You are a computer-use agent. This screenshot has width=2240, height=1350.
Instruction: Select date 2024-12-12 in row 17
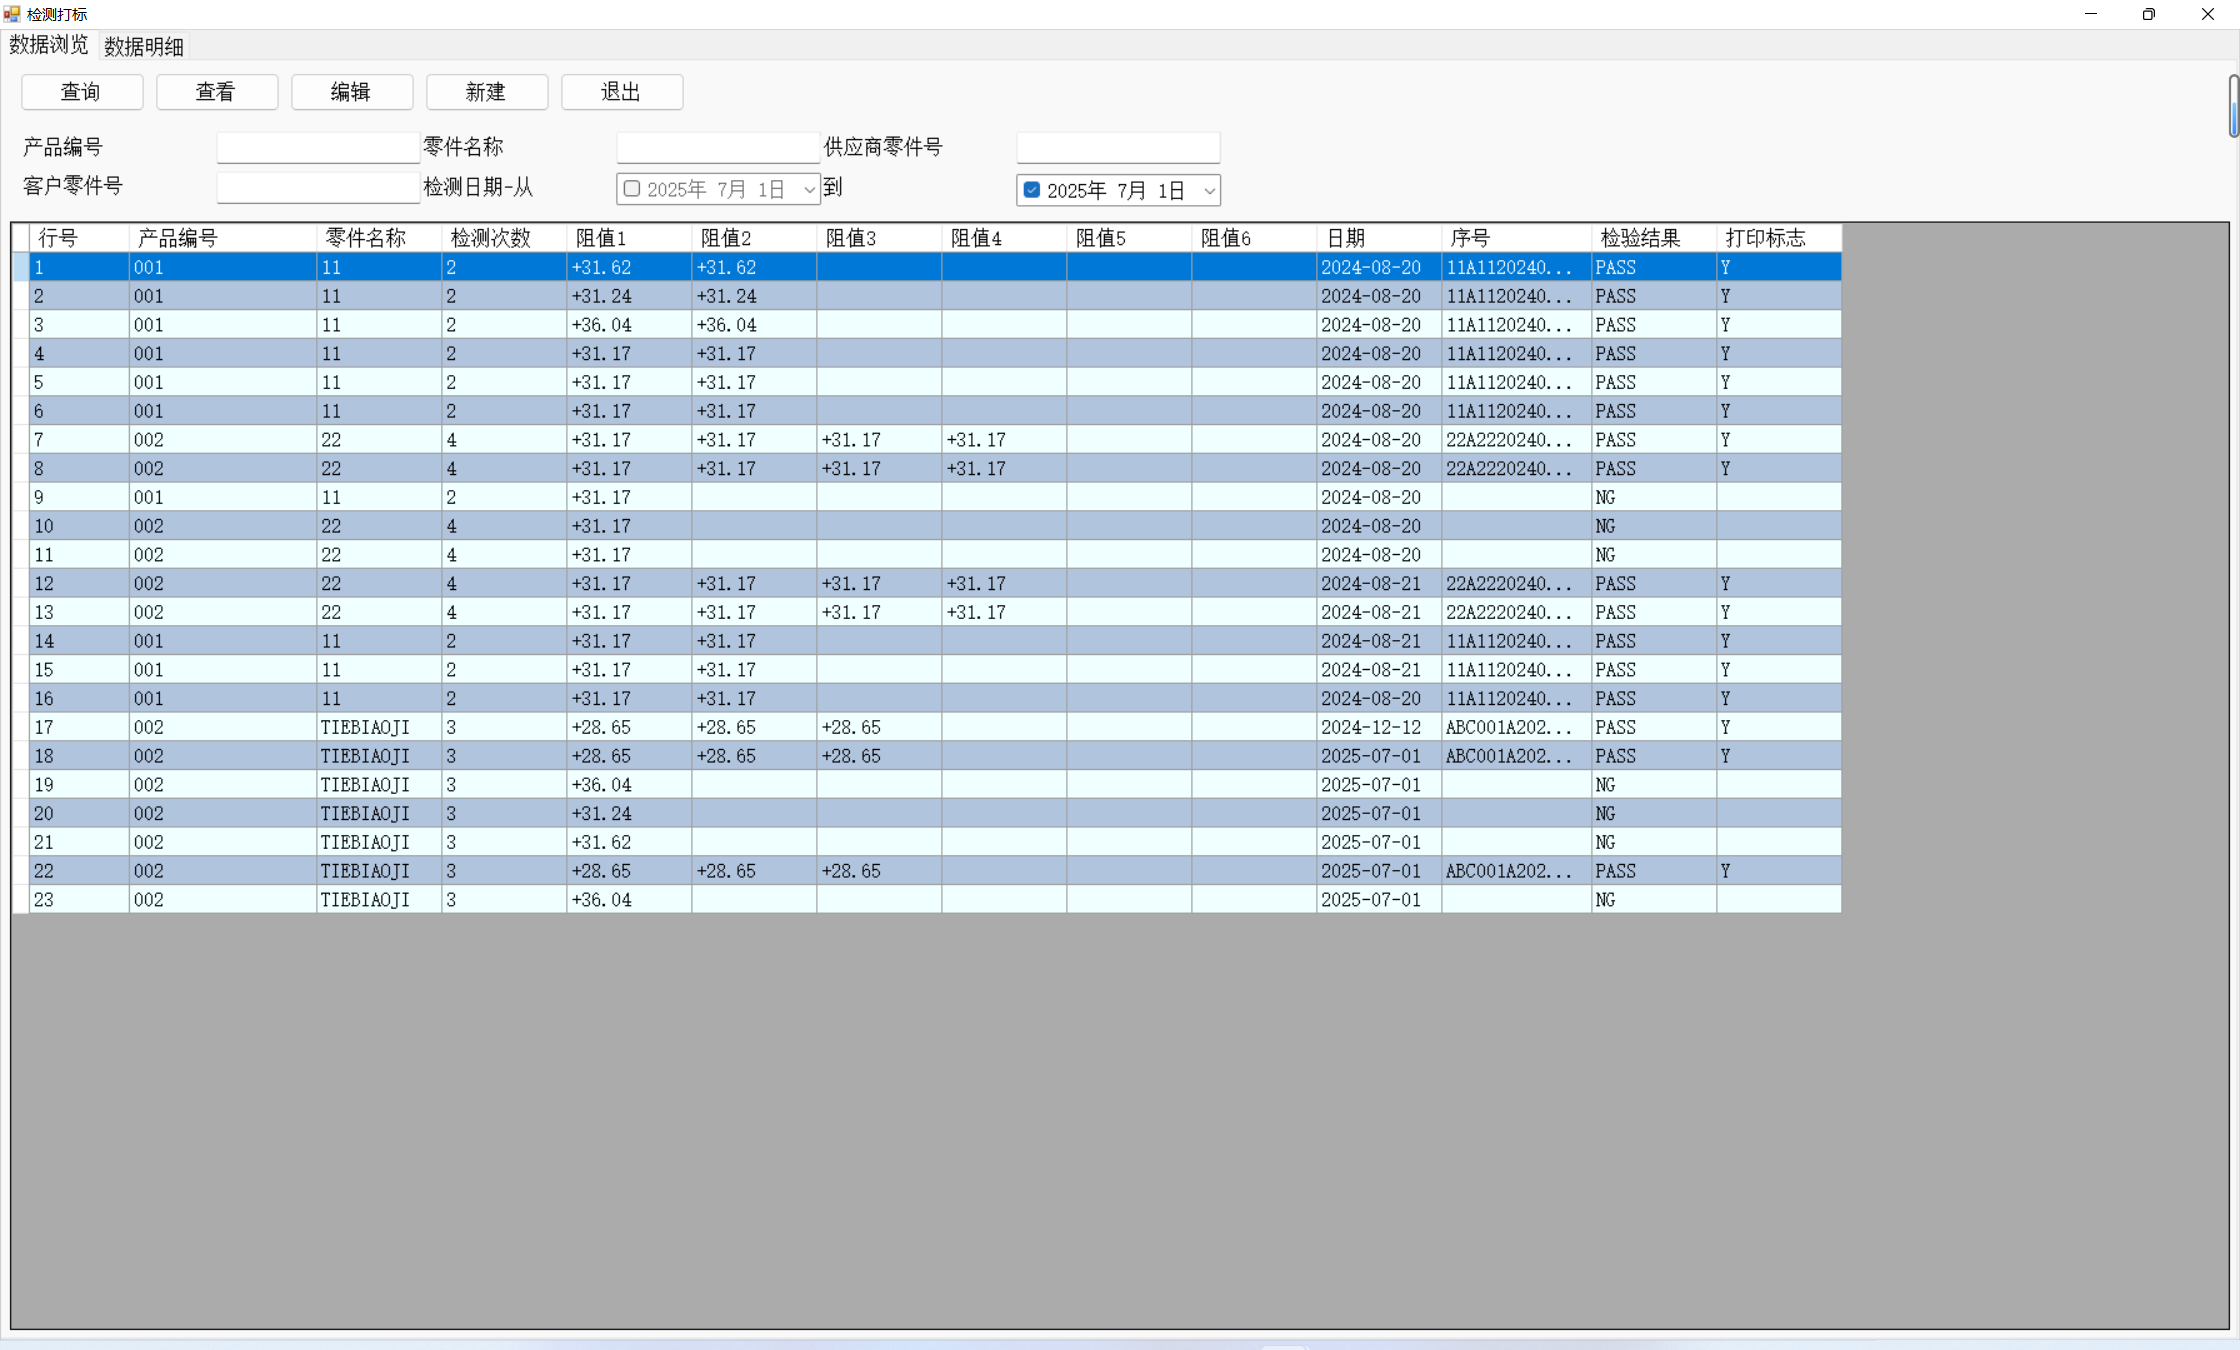coord(1379,727)
